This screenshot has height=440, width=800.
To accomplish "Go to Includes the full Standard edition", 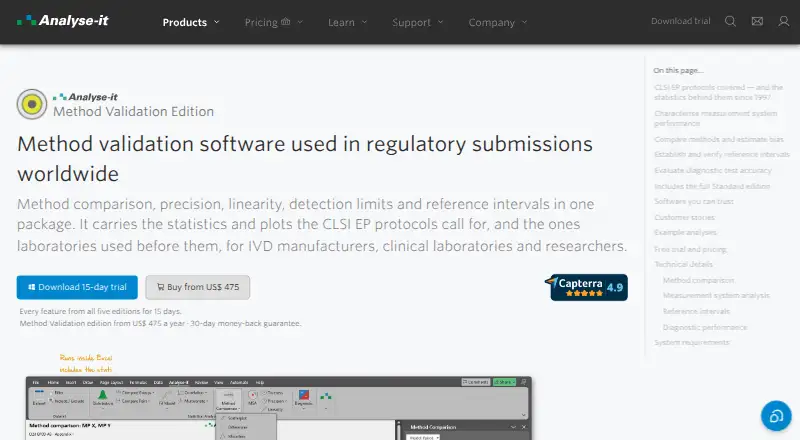I will pos(712,186).
